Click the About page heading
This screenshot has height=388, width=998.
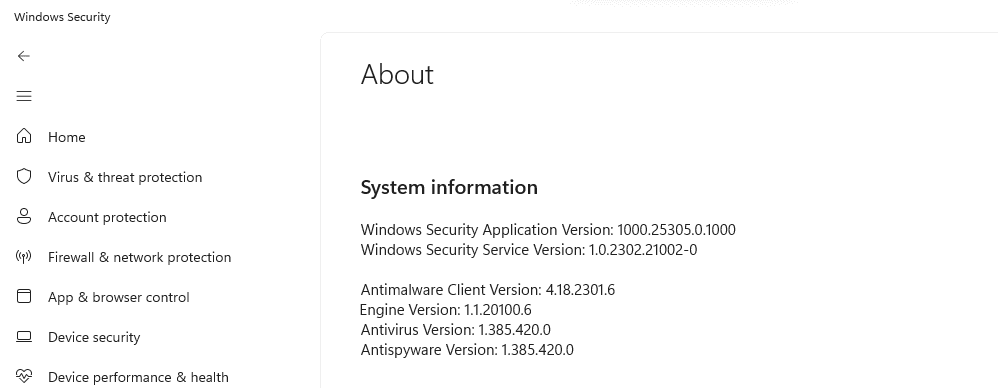397,74
